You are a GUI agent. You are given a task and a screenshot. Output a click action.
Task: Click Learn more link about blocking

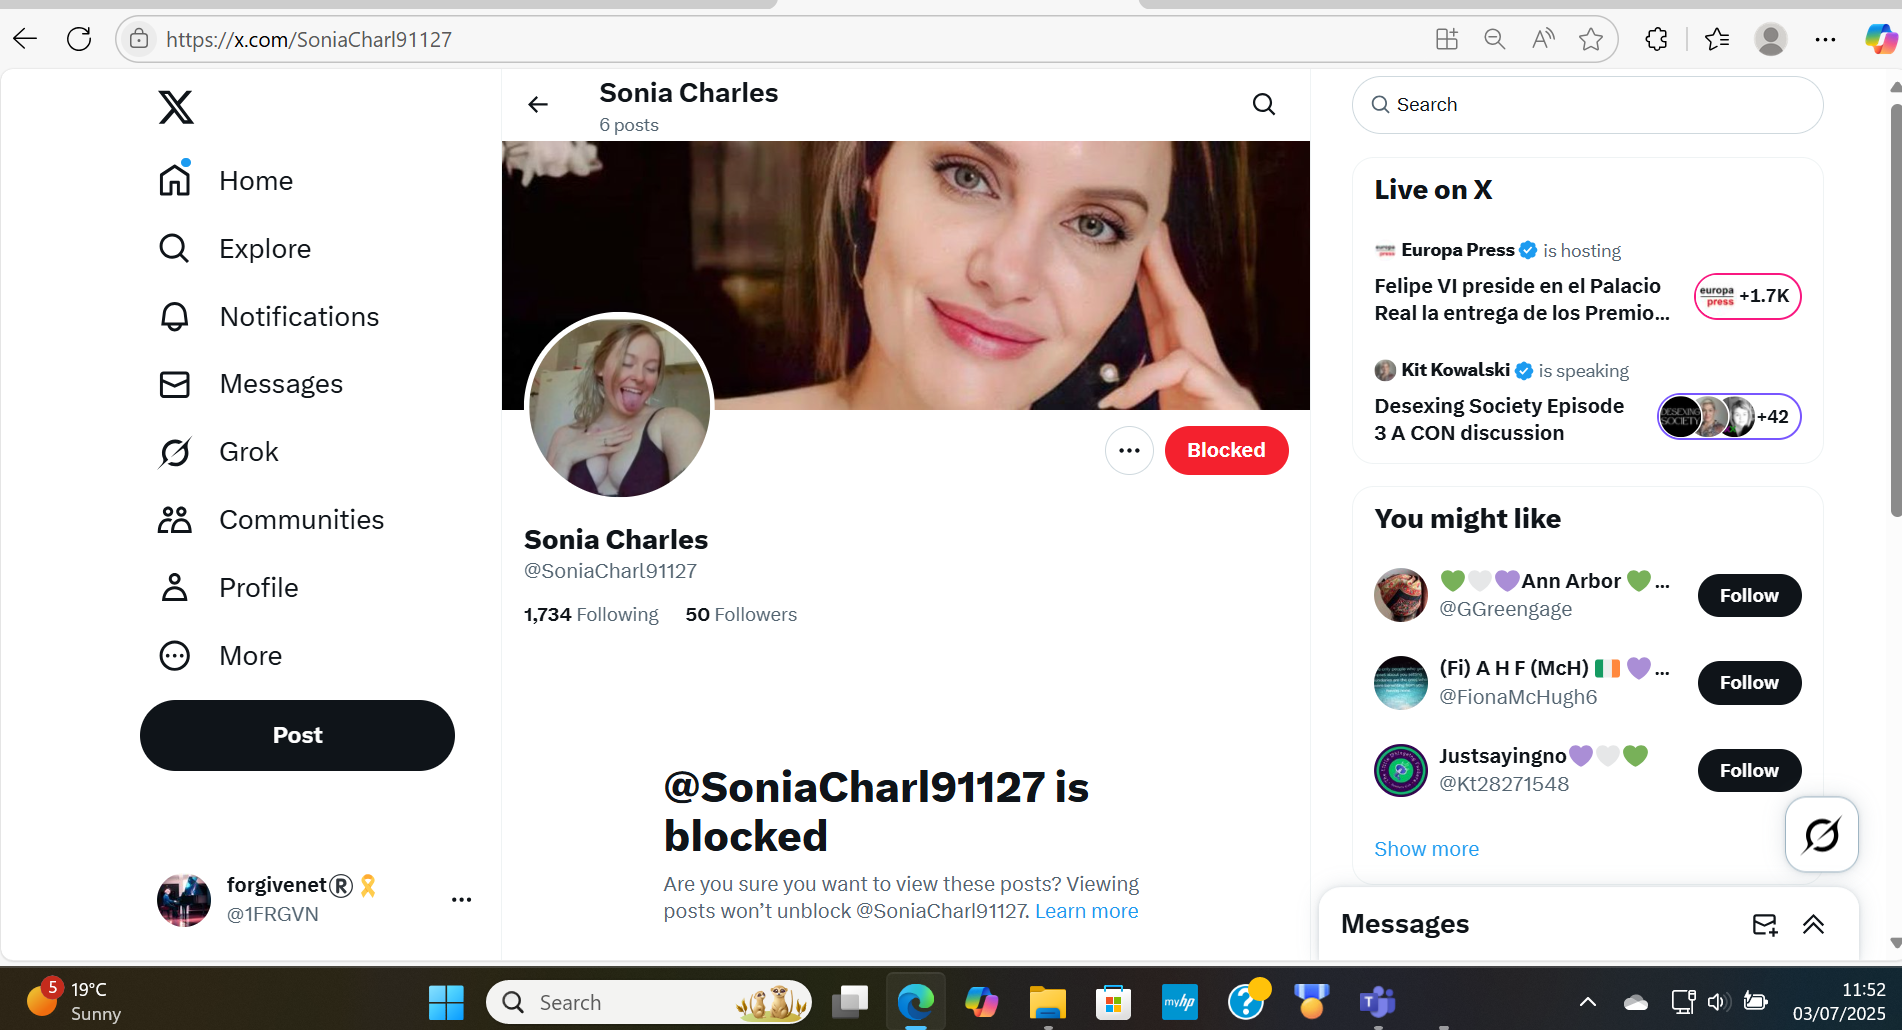[1086, 911]
